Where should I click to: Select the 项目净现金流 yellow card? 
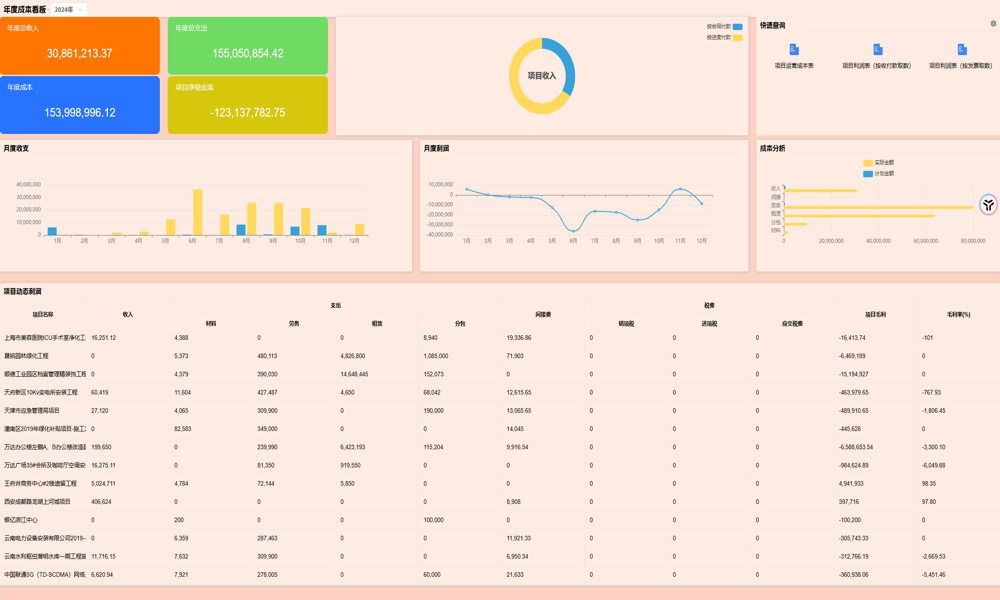click(248, 105)
